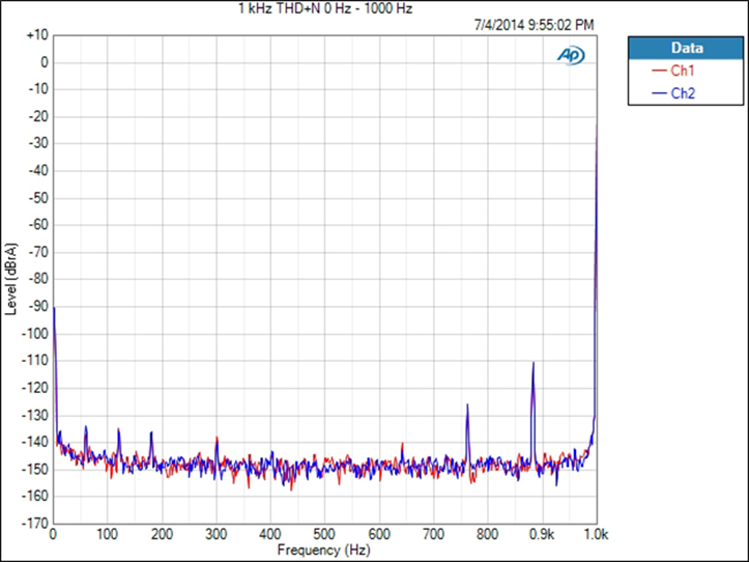
Task: Click the AP logo in the graph corner
Action: coord(571,54)
